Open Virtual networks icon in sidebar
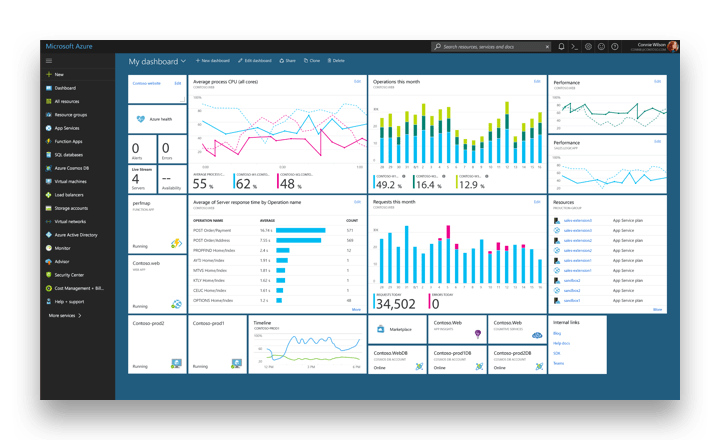The width and height of the screenshot is (720, 440). (x=49, y=221)
